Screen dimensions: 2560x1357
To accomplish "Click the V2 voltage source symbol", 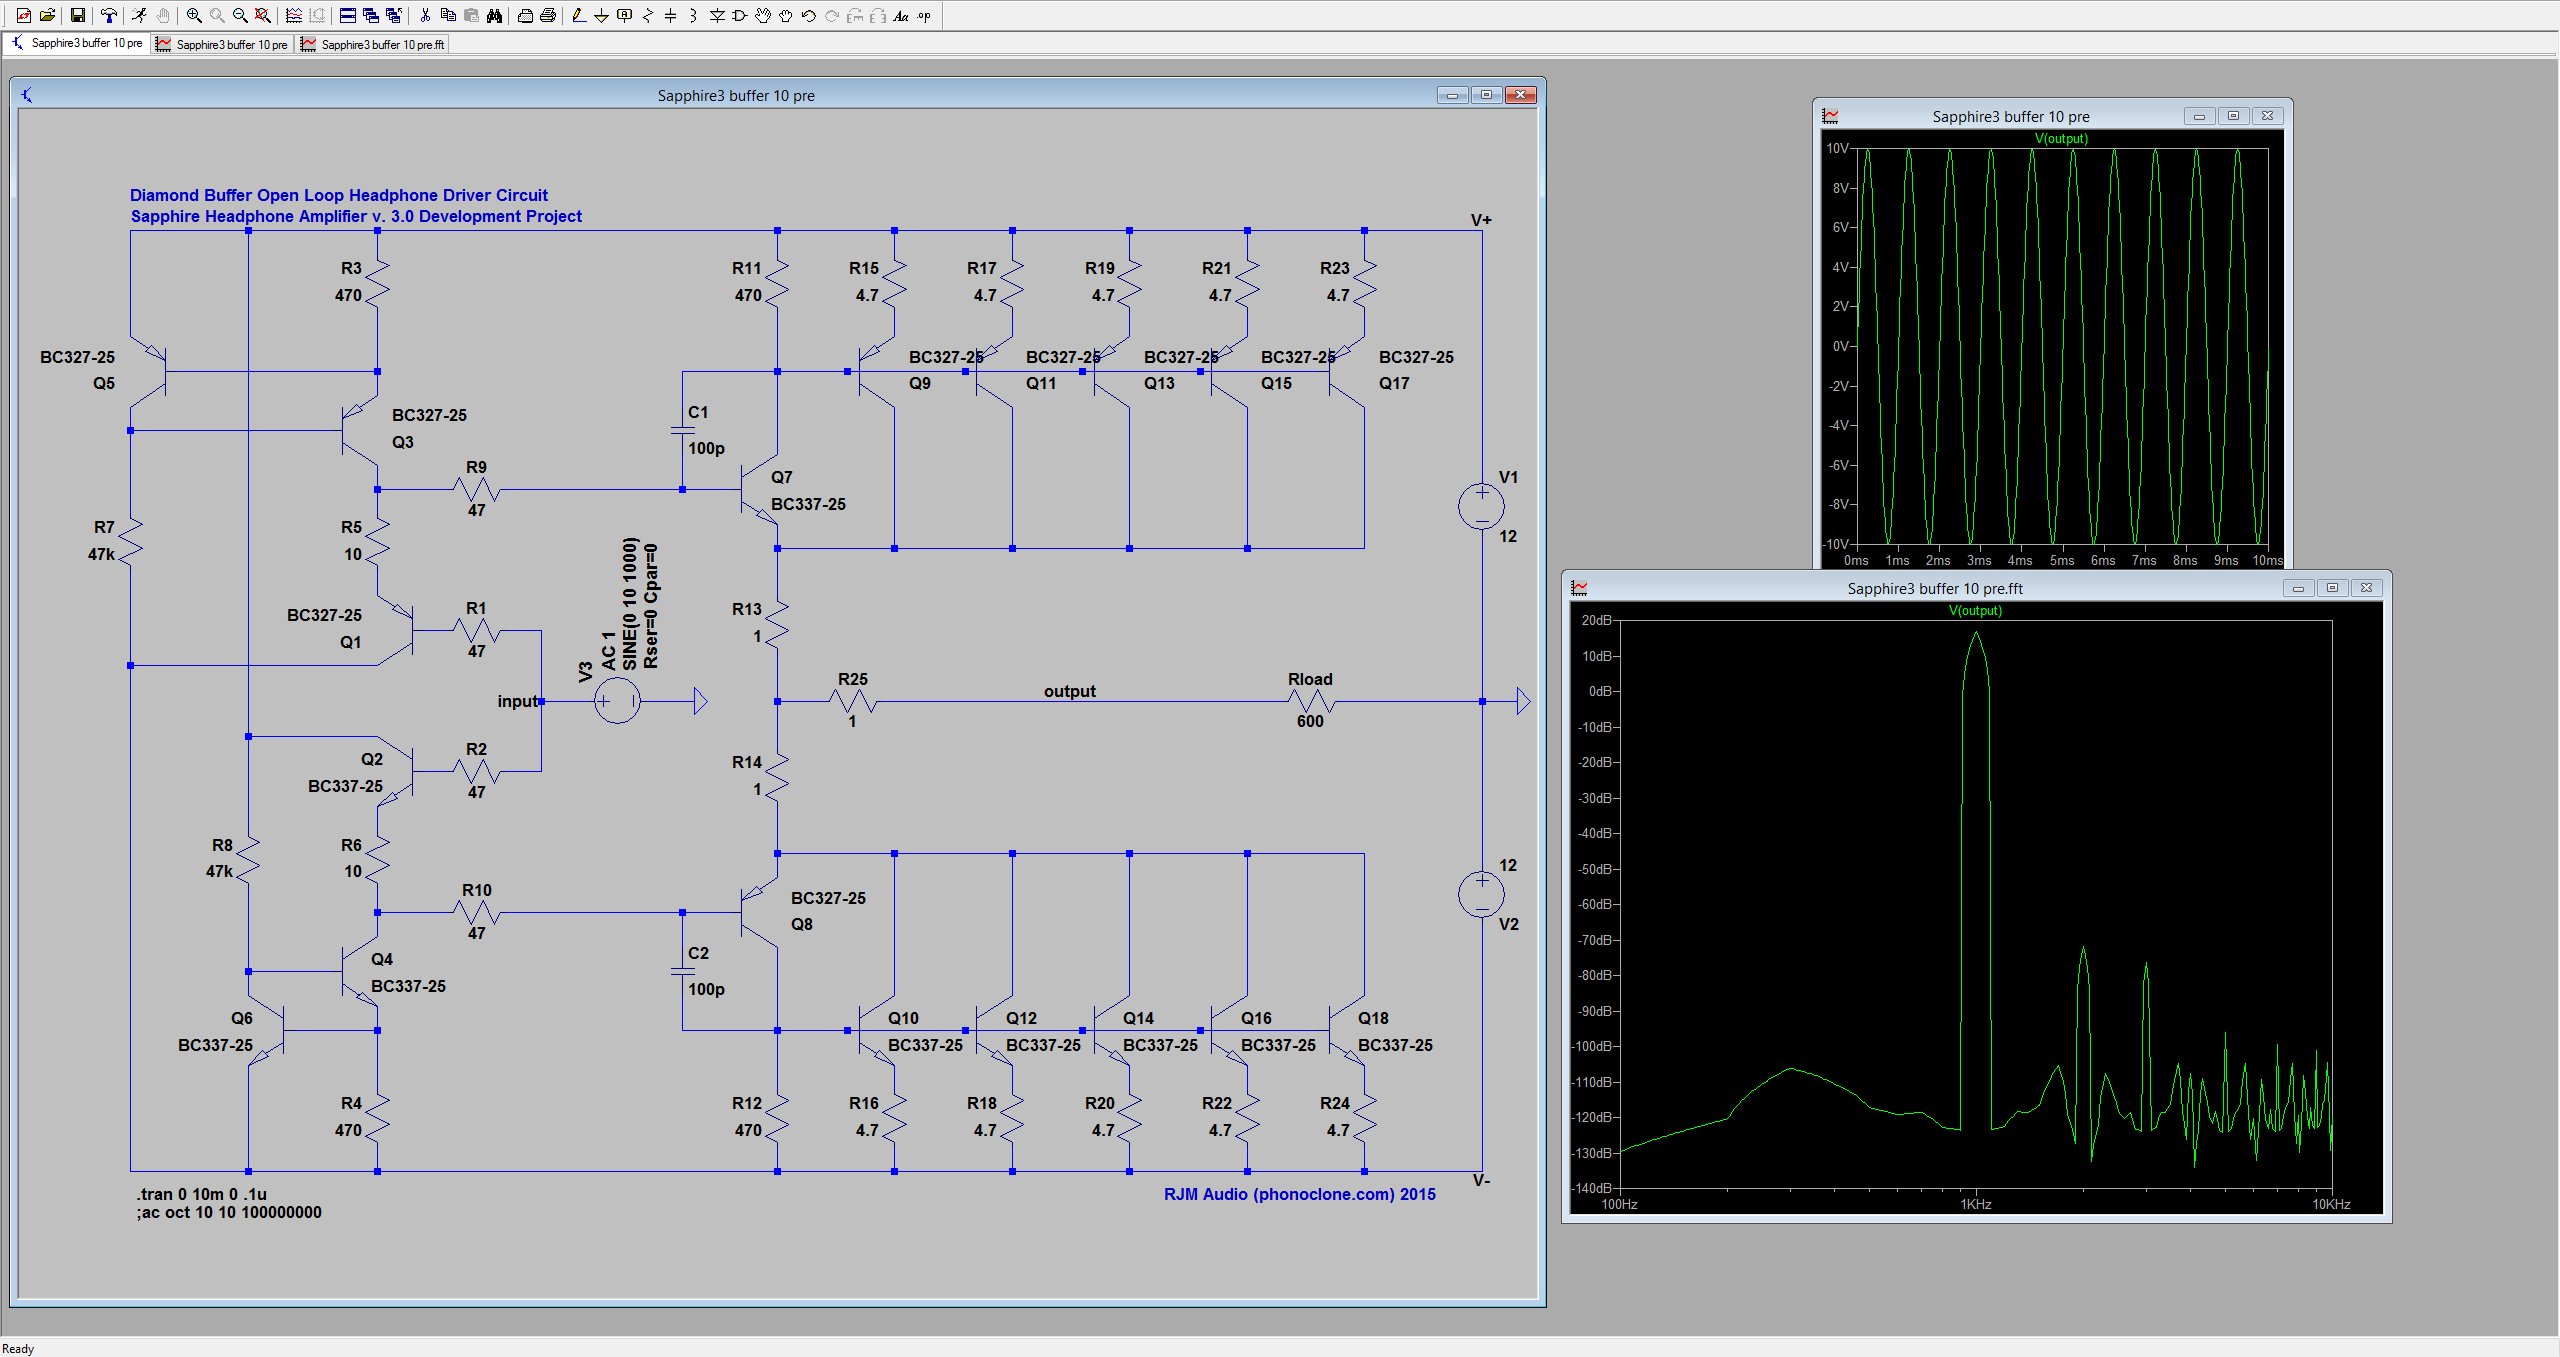I will 1481,894.
